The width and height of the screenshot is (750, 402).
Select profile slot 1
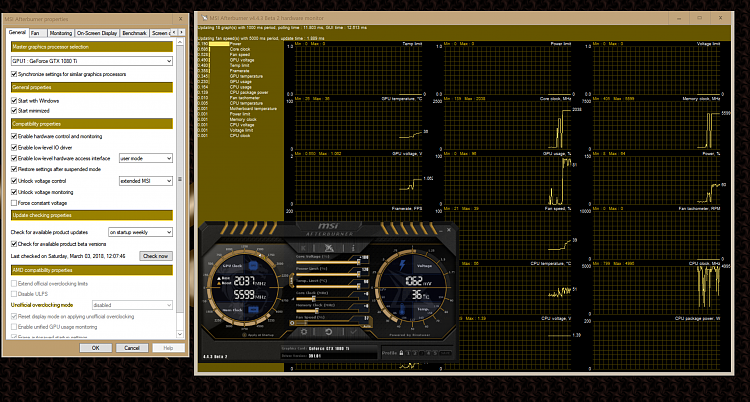click(x=409, y=353)
